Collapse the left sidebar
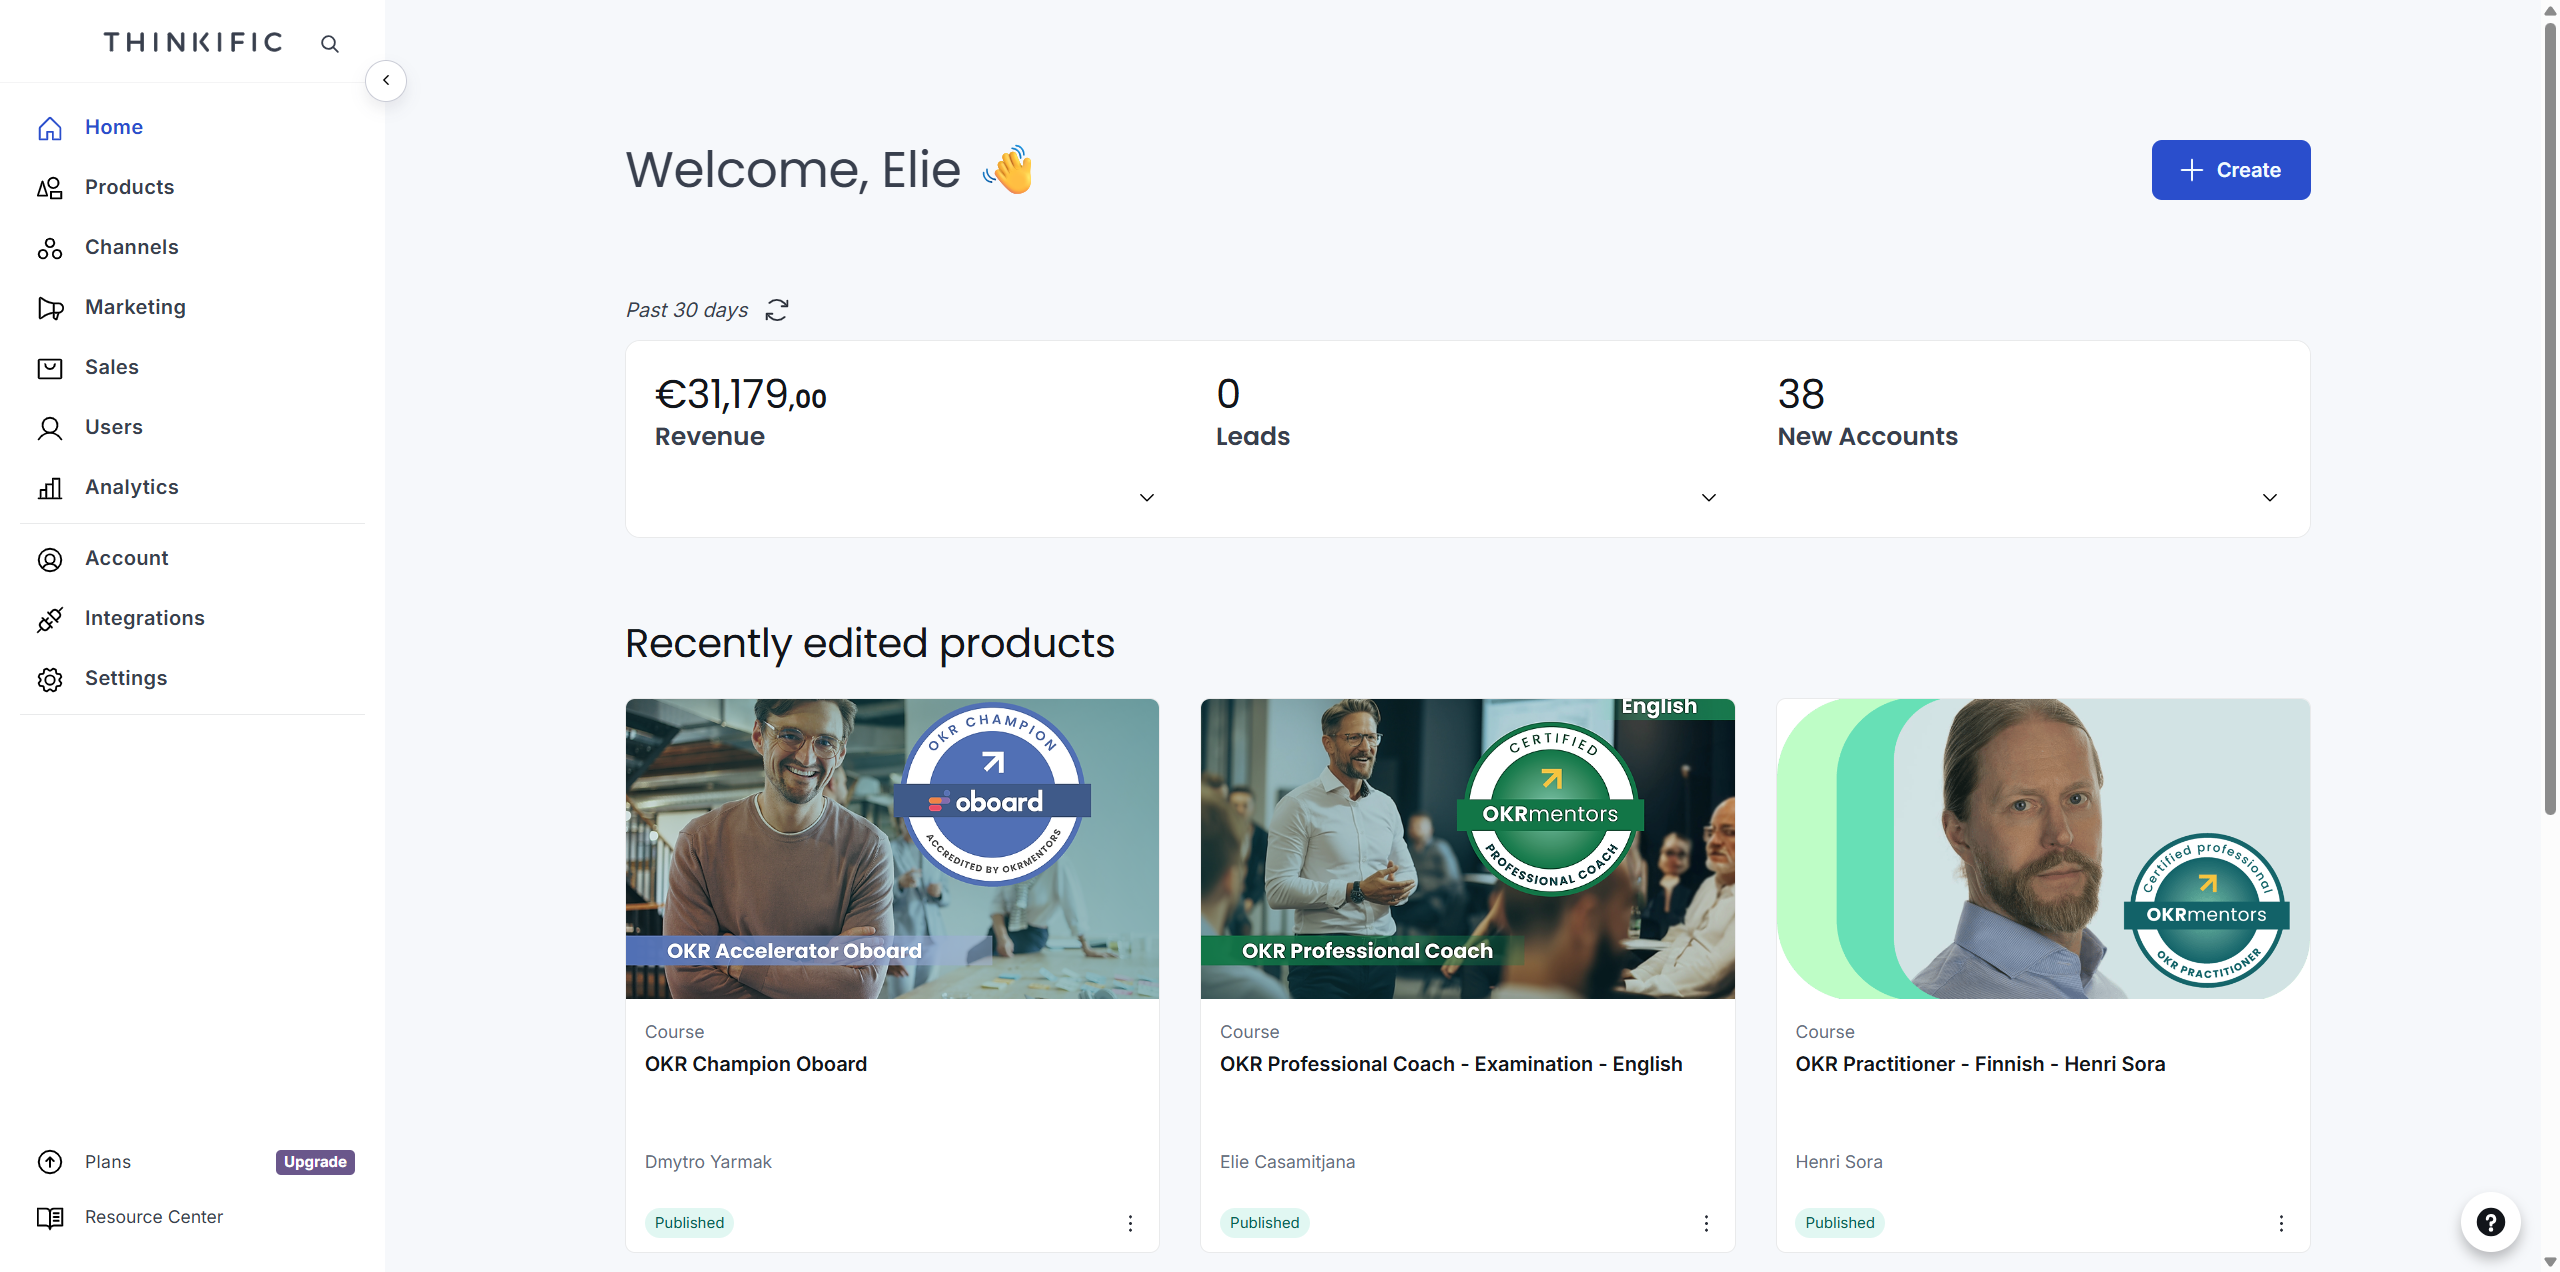The height and width of the screenshot is (1272, 2560). pos(386,80)
